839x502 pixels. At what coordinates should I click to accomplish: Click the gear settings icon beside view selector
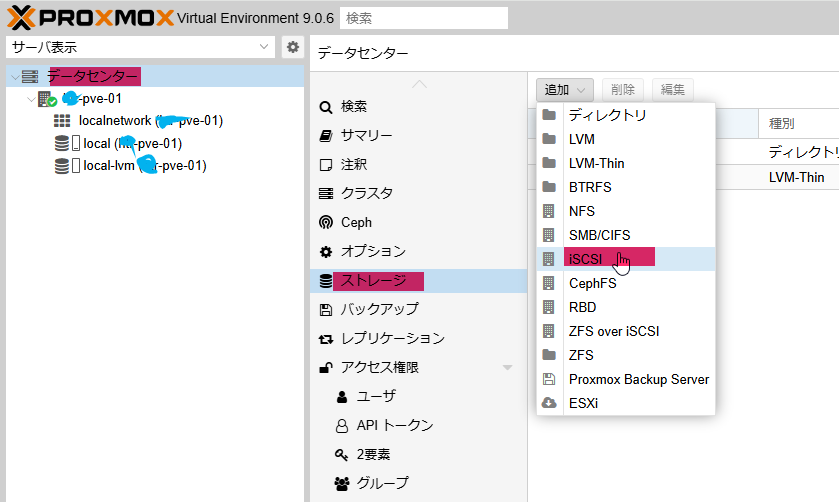pyautogui.click(x=293, y=47)
